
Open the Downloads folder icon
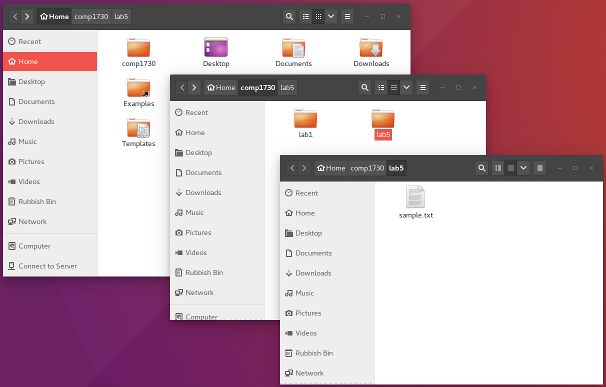(x=371, y=53)
